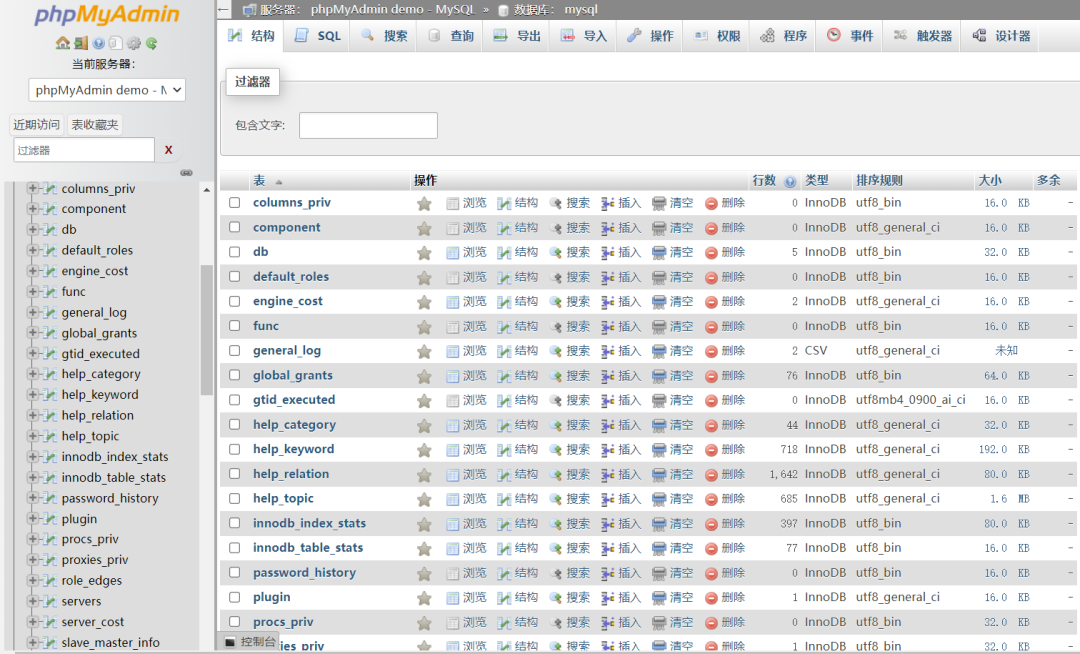Check the checkbox for columns_priv table
The width and height of the screenshot is (1080, 654).
click(235, 202)
